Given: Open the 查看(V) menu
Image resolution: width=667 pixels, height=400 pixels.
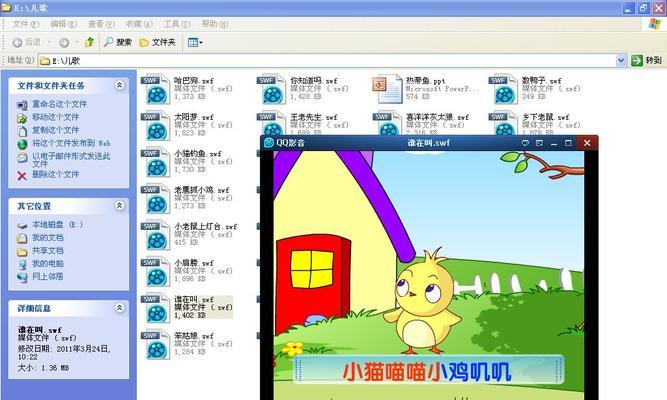Looking at the screenshot, I should point(101,24).
